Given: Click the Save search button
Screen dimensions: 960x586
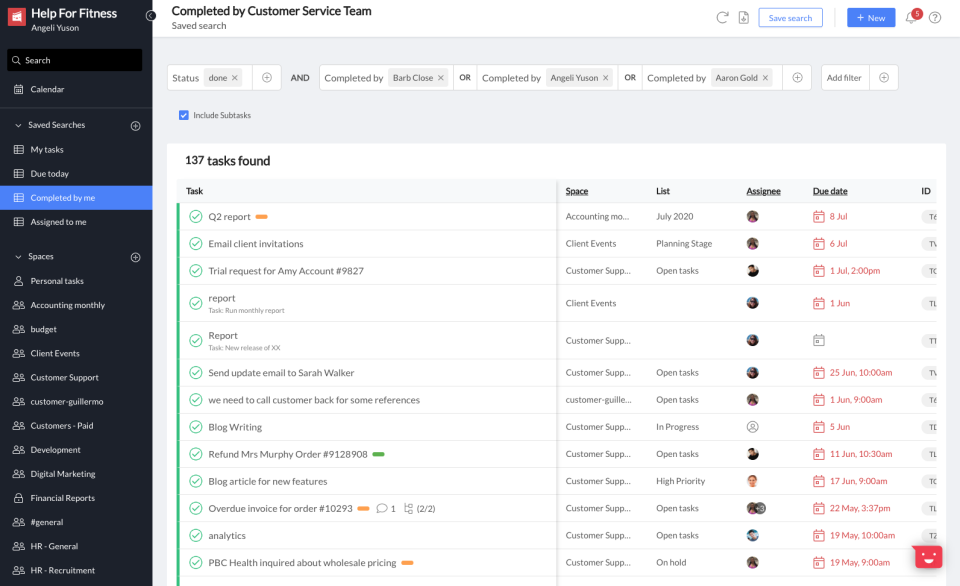Looking at the screenshot, I should (790, 18).
